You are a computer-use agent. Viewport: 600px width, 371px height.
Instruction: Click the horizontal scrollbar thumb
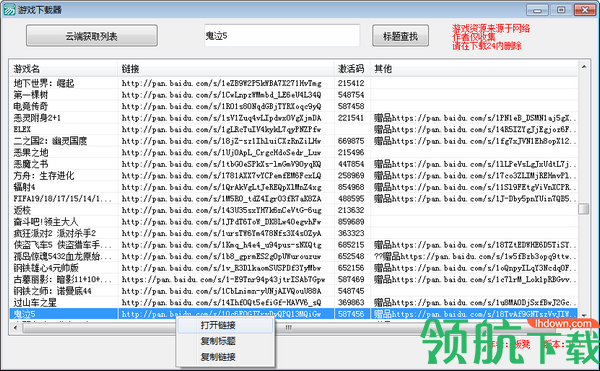click(x=289, y=327)
